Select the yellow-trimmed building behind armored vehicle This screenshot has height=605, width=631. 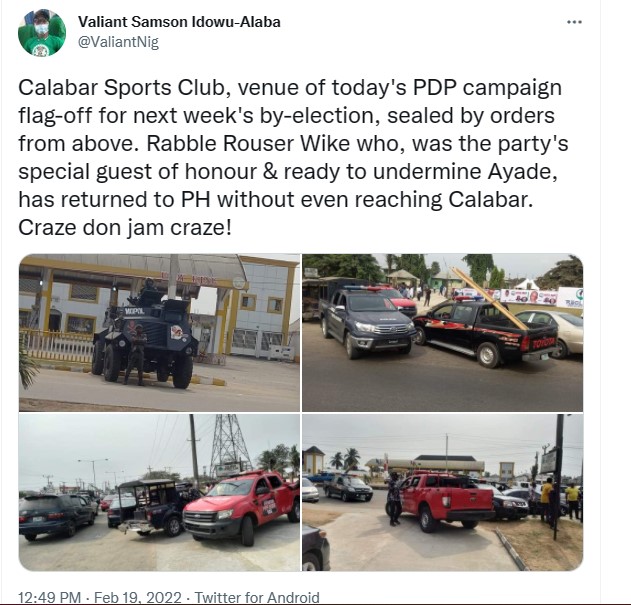point(159,306)
